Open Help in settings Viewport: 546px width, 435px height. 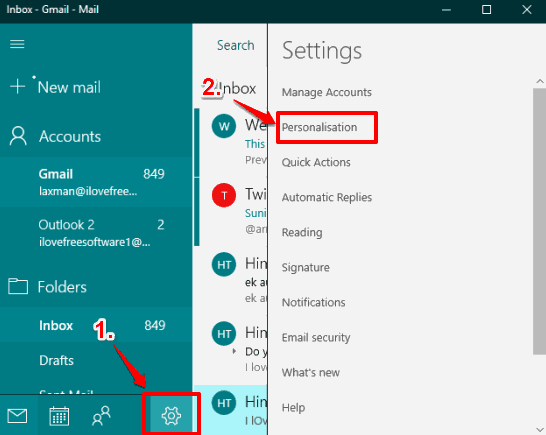[x=293, y=407]
